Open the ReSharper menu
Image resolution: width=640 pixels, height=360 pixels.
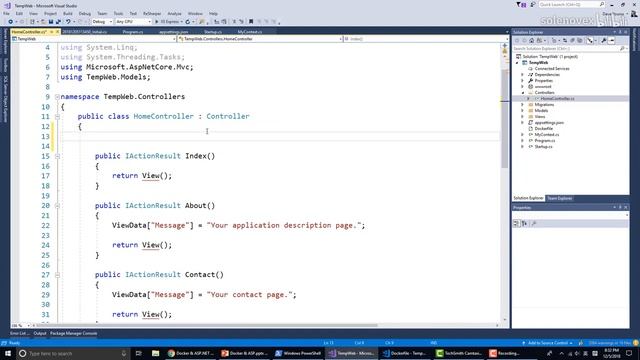[152, 13]
